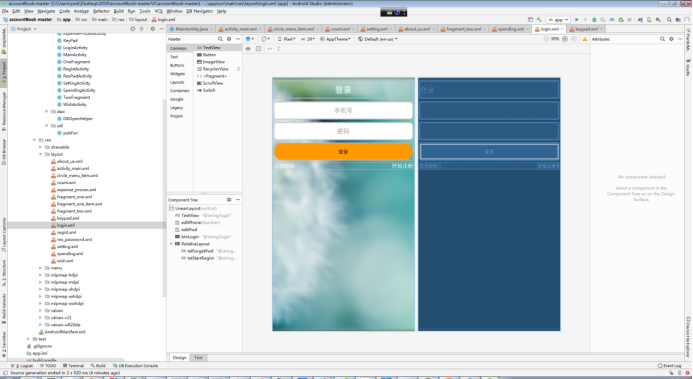Switch to the MainActivity.java tab
This screenshot has height=379, width=693.
[x=191, y=29]
